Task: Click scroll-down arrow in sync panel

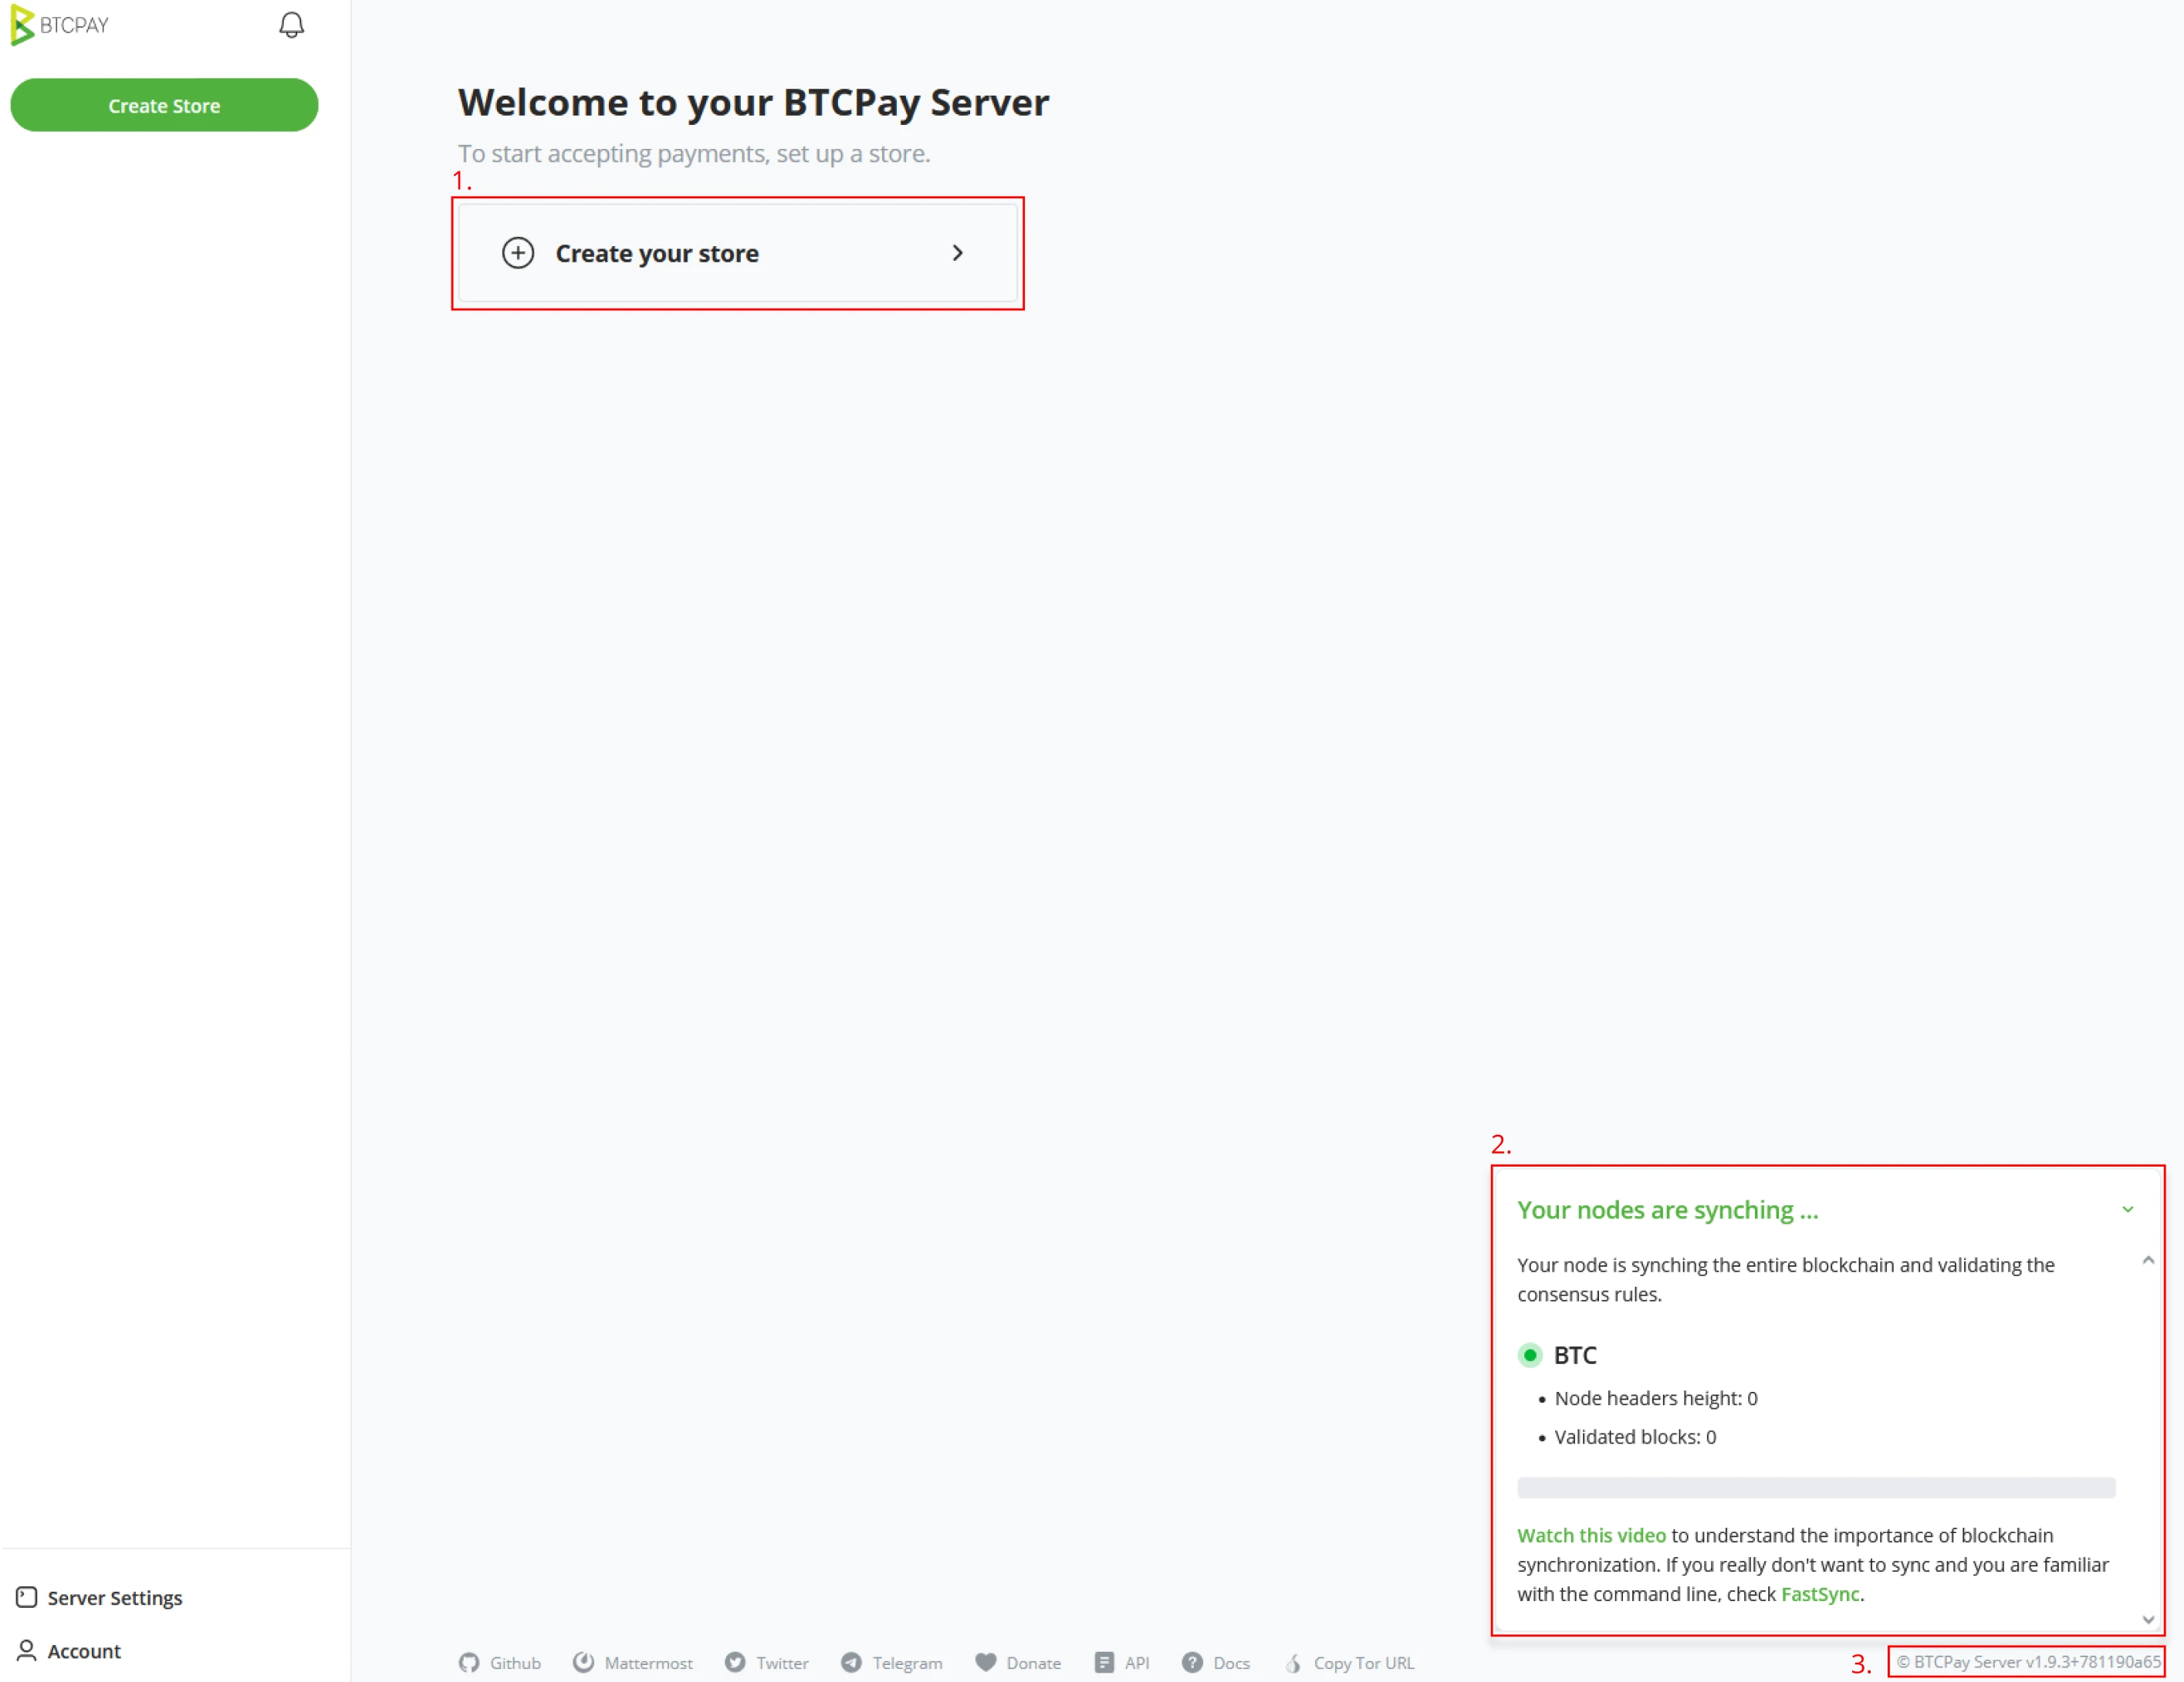Action: point(2148,1620)
